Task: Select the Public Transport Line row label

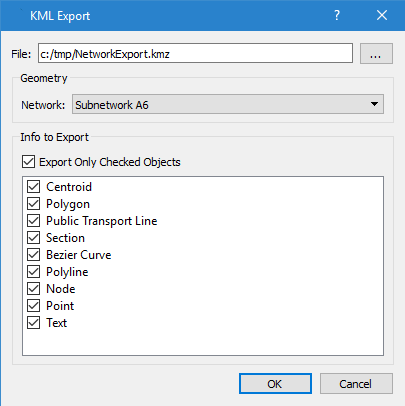Action: [x=102, y=221]
